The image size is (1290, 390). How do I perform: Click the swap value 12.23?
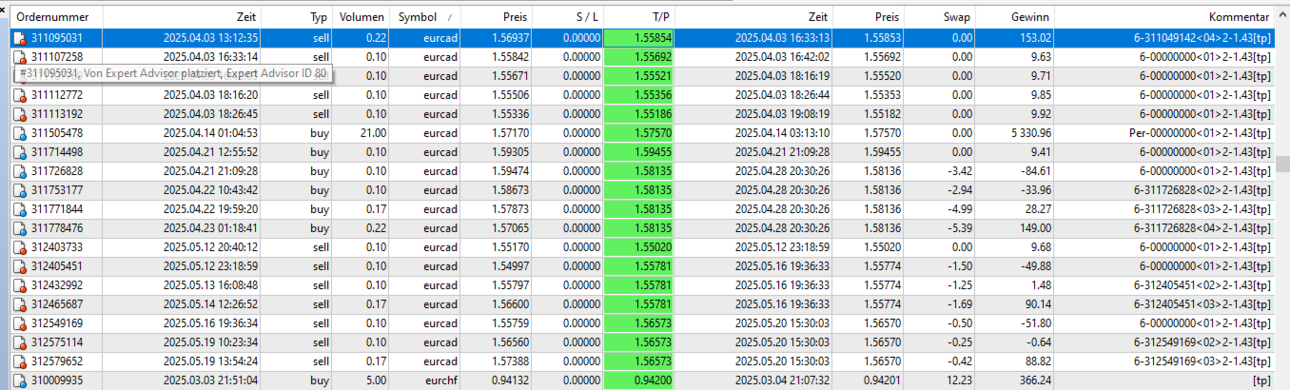point(958,380)
